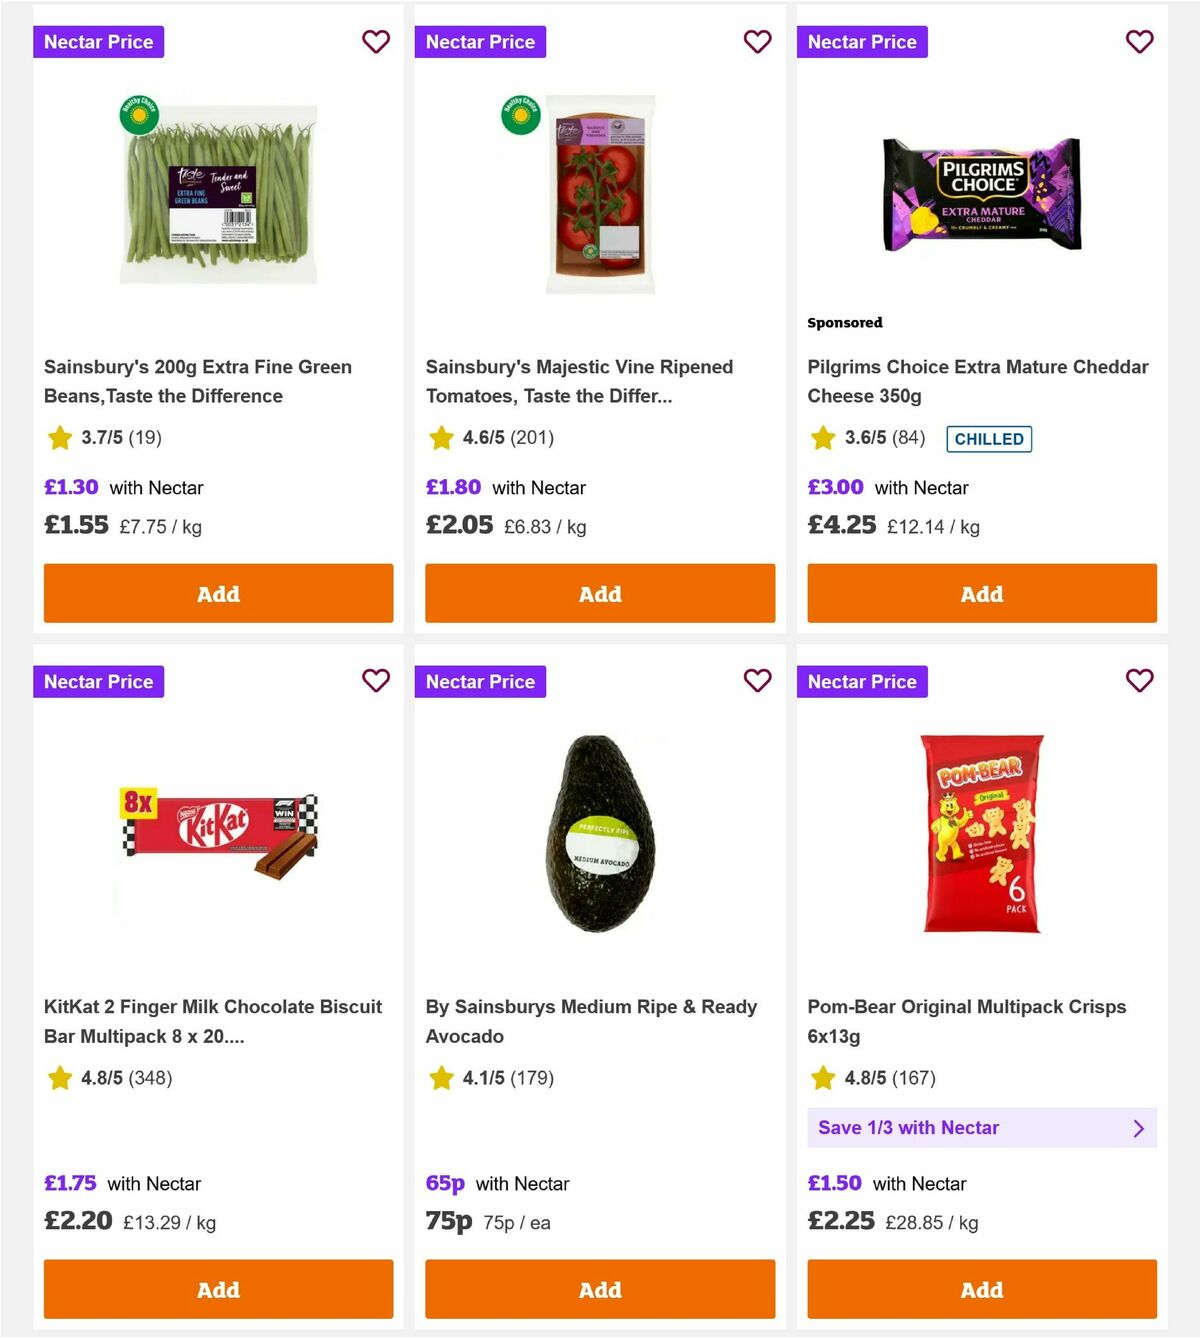1200x1339 pixels.
Task: Favourite the Medium Ripe & Ready Avocado
Action: coord(758,681)
